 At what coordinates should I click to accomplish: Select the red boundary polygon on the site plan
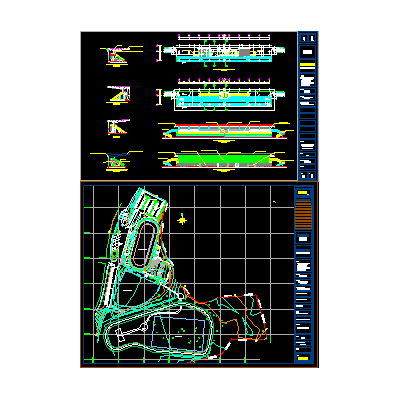click(227, 327)
